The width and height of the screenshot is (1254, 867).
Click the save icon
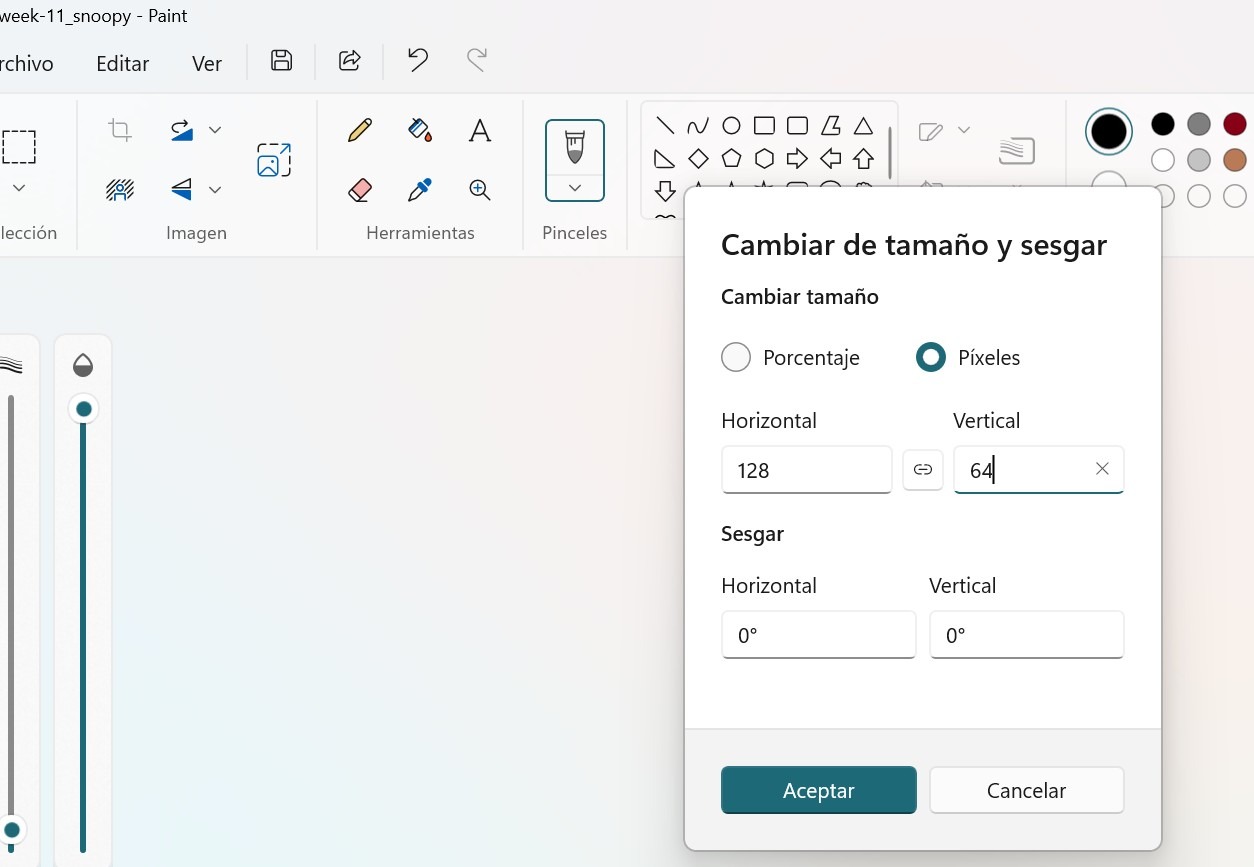tap(282, 60)
